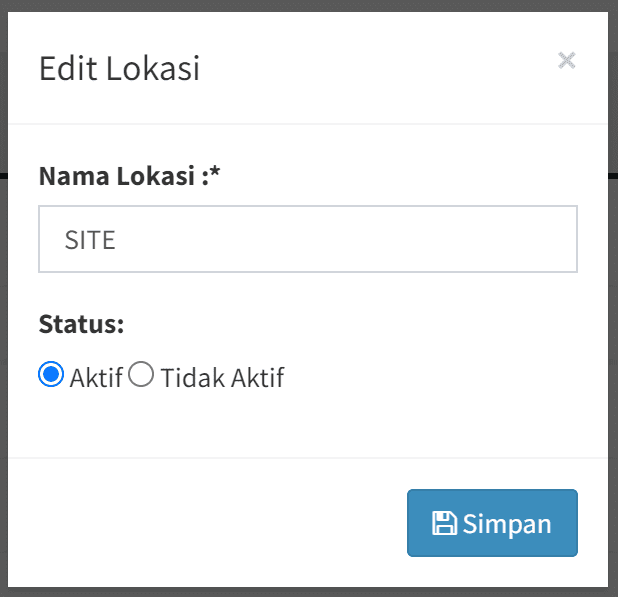Click the dark backdrop right of the dialog
This screenshot has height=597, width=618.
click(613, 300)
